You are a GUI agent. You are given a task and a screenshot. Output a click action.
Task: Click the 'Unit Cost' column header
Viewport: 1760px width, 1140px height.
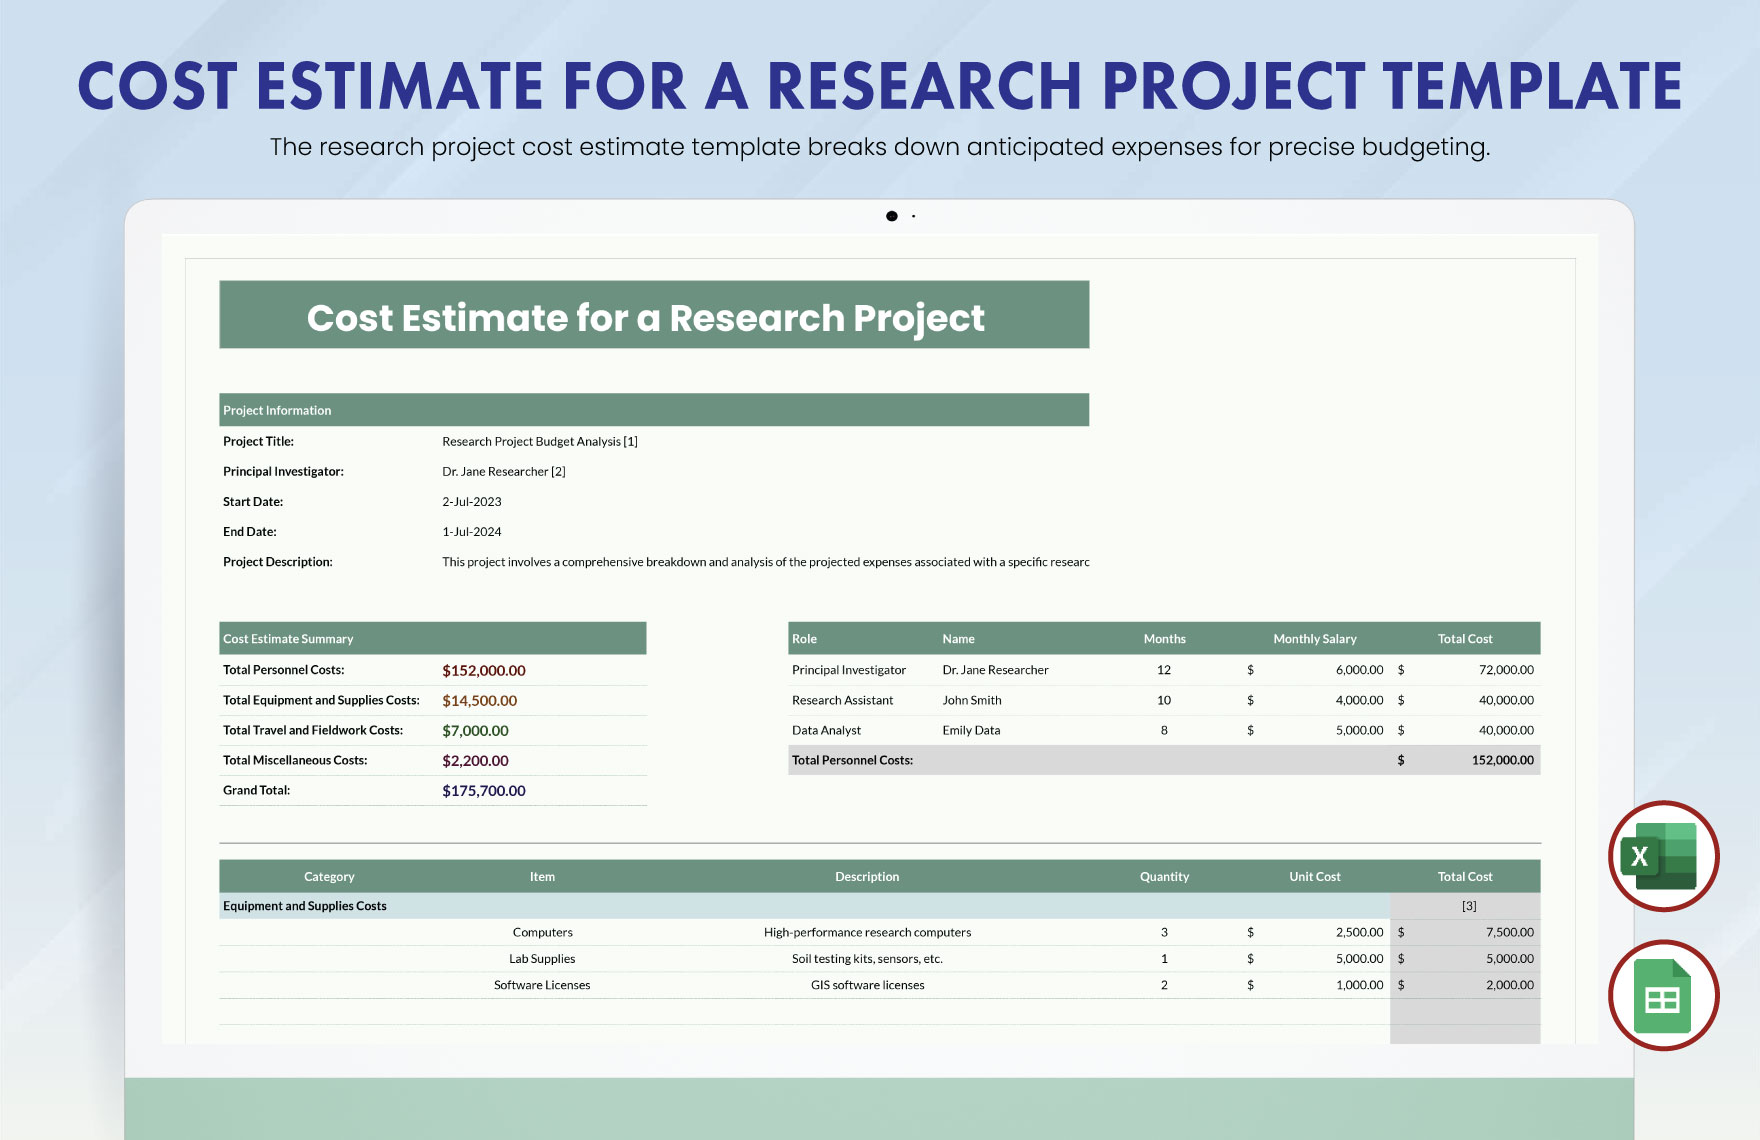[1315, 876]
